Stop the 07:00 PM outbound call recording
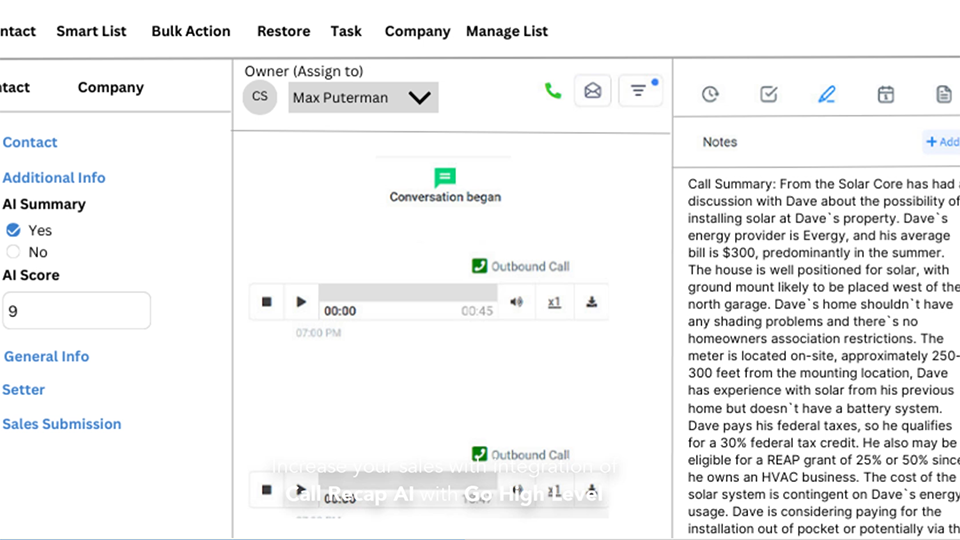The height and width of the screenshot is (540, 960). tap(266, 302)
